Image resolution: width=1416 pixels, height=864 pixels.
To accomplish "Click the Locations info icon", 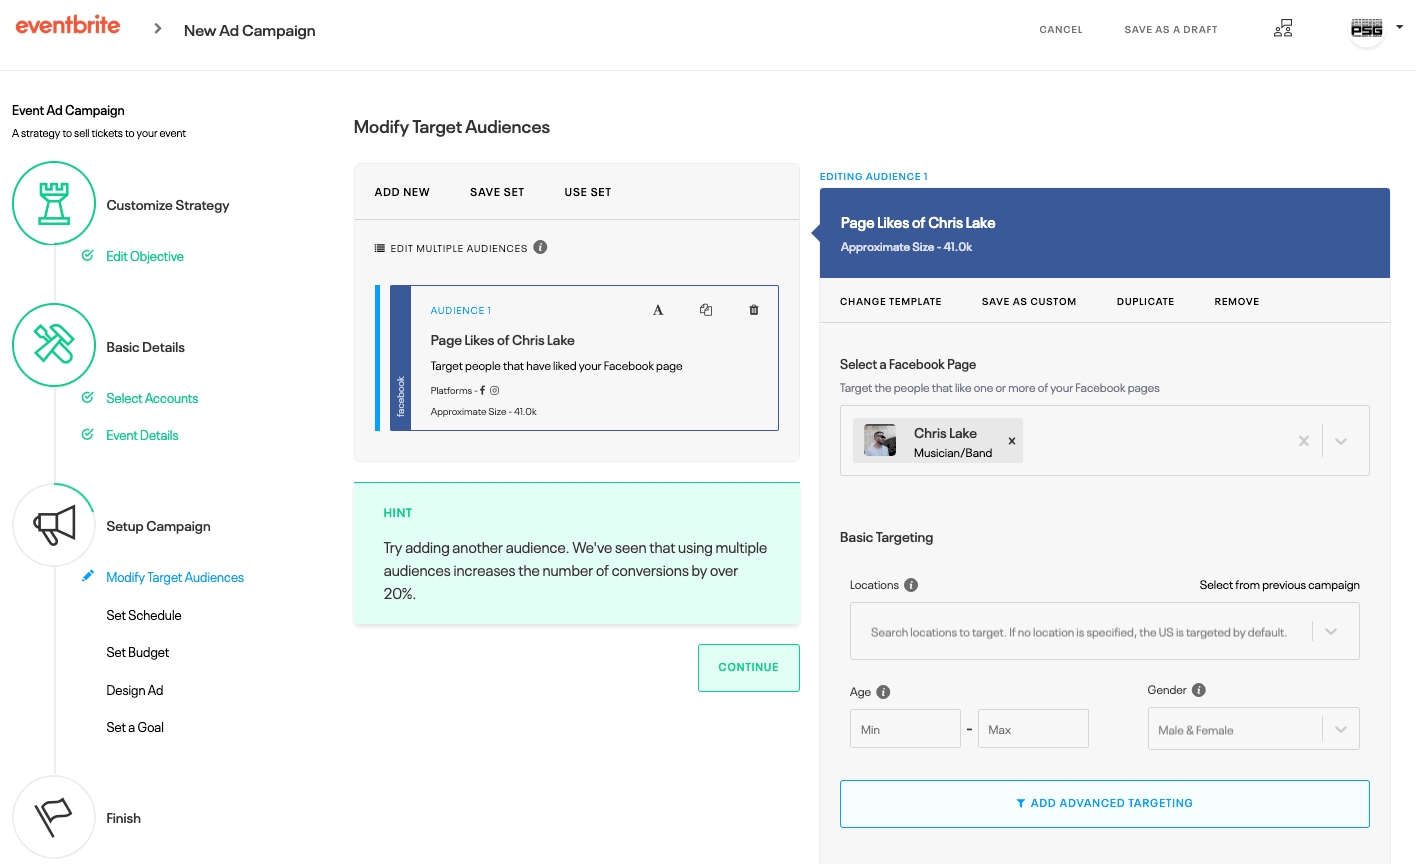I will coord(911,585).
